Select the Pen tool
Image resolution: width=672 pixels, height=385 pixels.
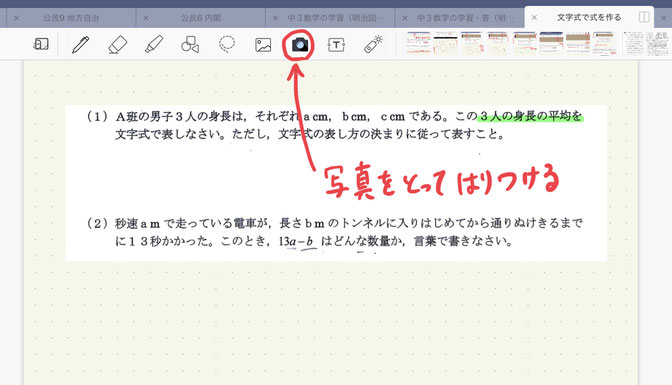[x=80, y=44]
